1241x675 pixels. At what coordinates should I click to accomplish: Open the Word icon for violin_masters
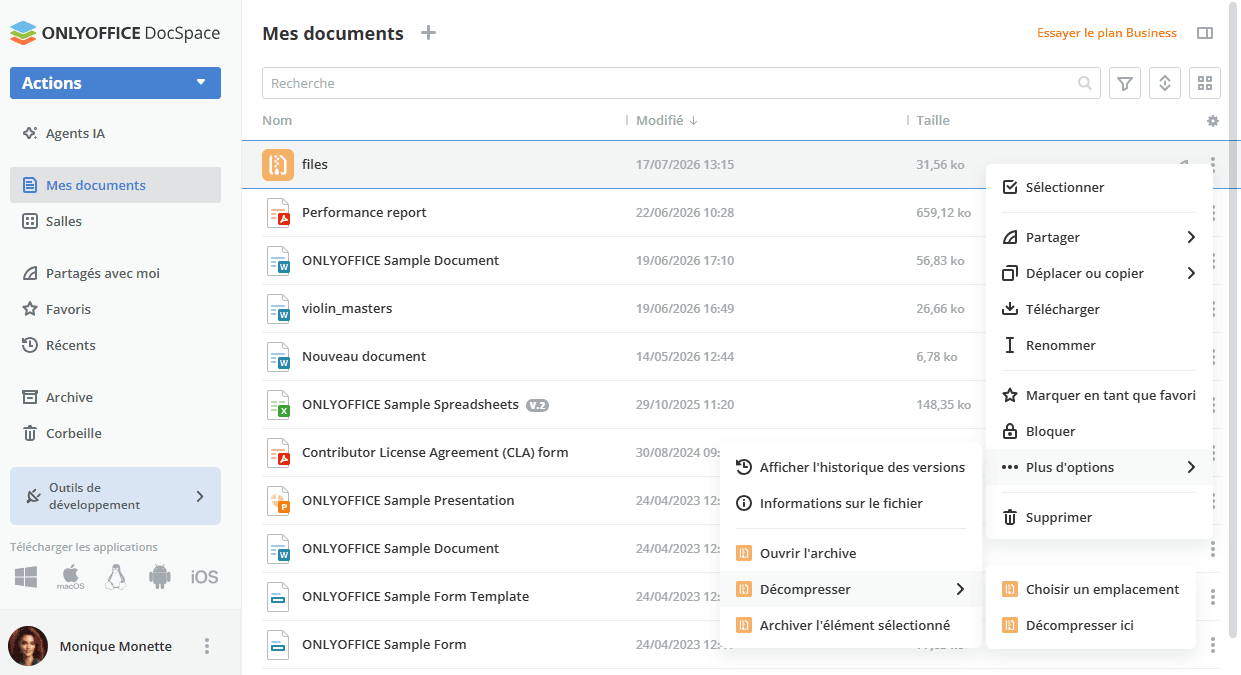[x=278, y=308]
